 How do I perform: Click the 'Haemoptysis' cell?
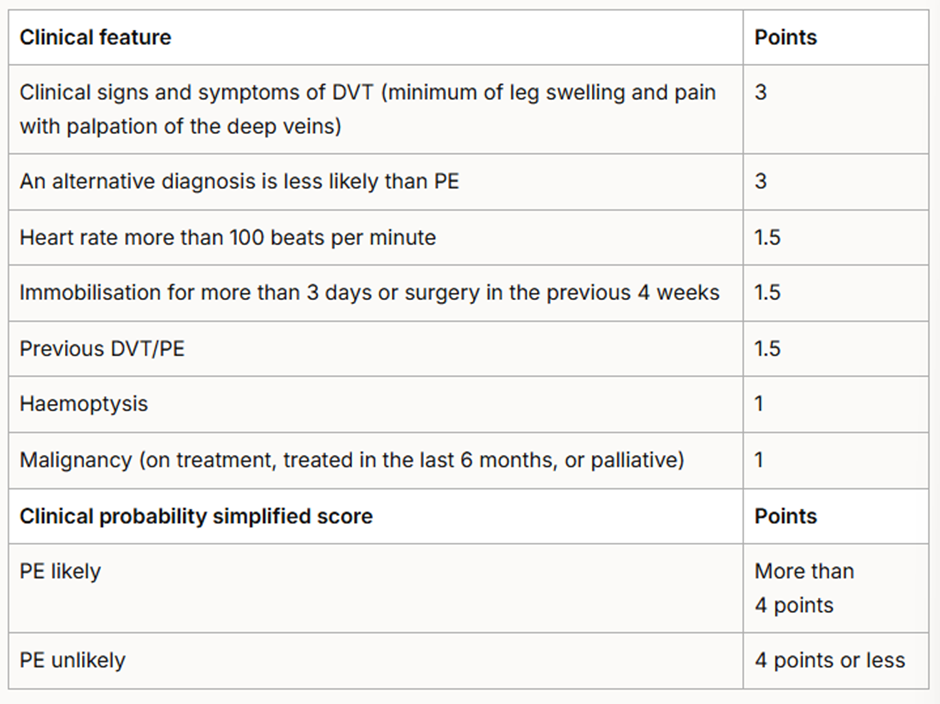click(84, 404)
